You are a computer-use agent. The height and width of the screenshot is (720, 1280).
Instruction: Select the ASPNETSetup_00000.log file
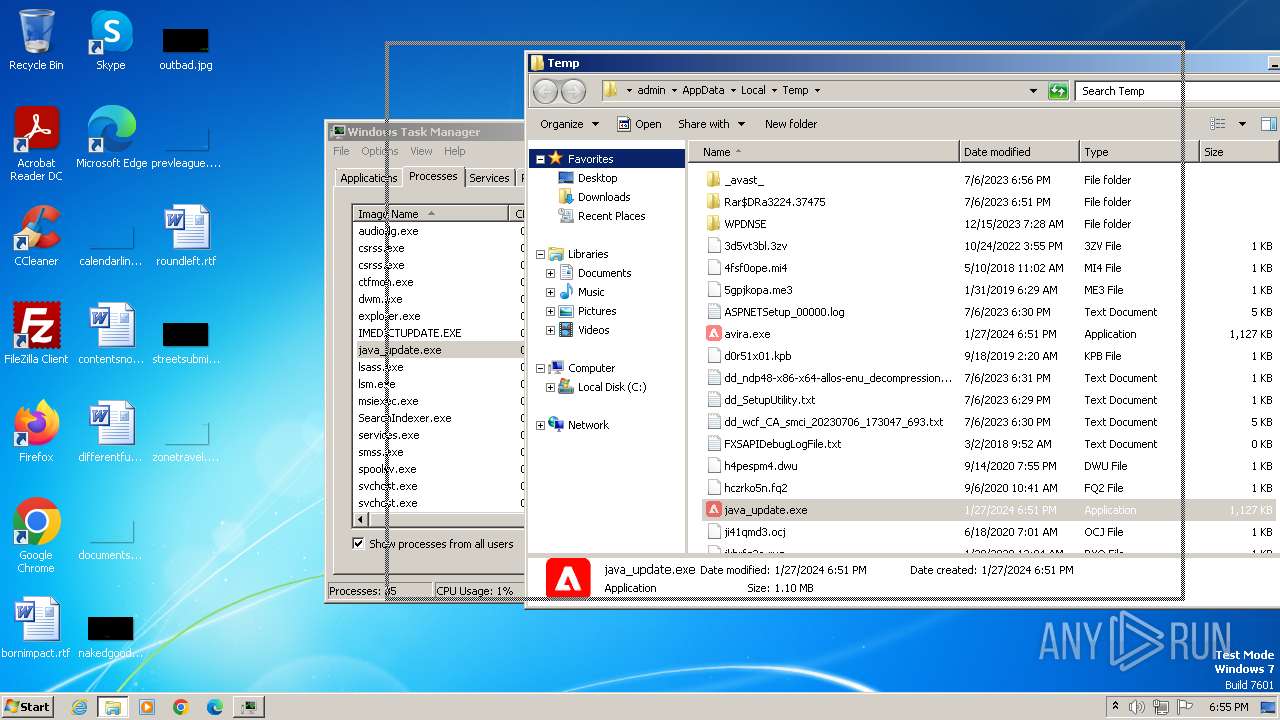pos(784,312)
